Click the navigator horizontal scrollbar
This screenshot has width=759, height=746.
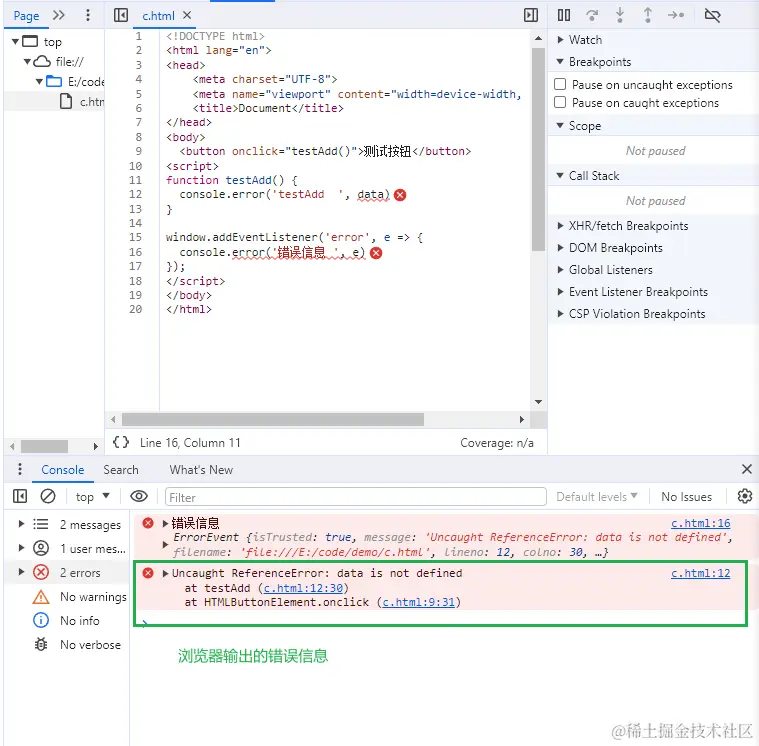(44, 446)
